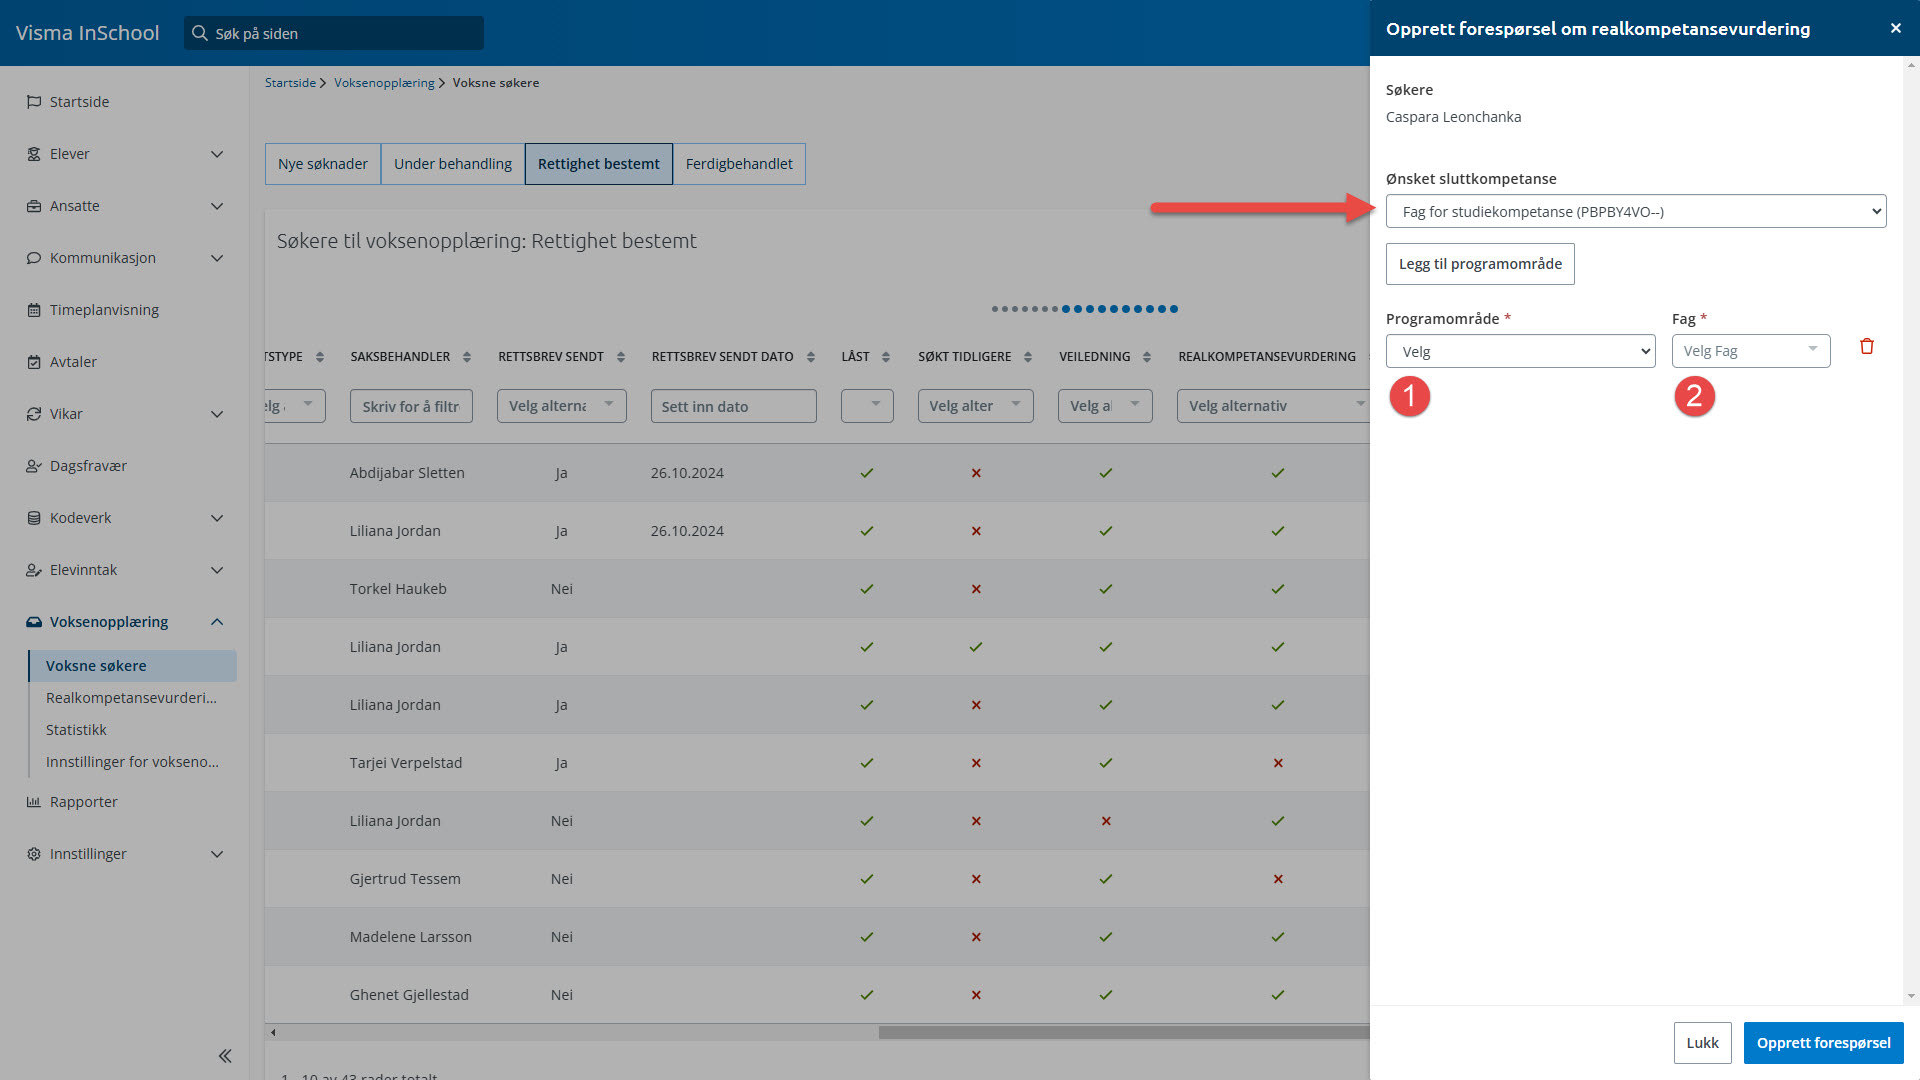1920x1080 pixels.
Task: Click the Søk på siden search field
Action: click(x=334, y=33)
